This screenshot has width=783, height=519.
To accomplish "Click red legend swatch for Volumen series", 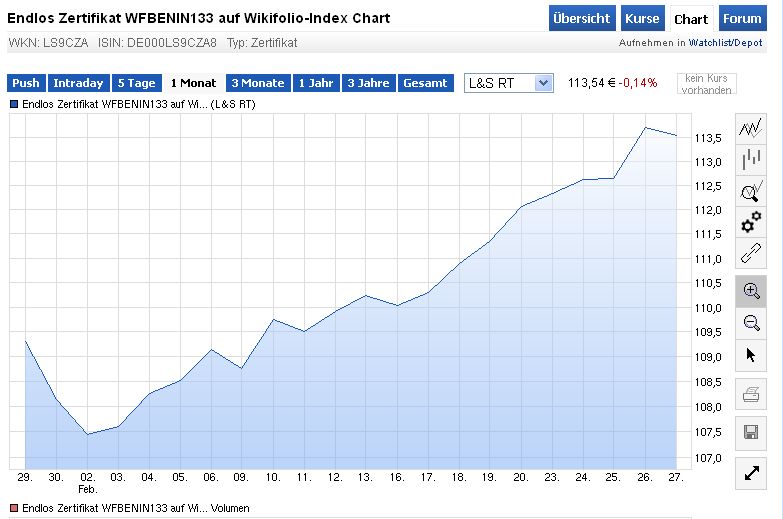I will 14,508.
